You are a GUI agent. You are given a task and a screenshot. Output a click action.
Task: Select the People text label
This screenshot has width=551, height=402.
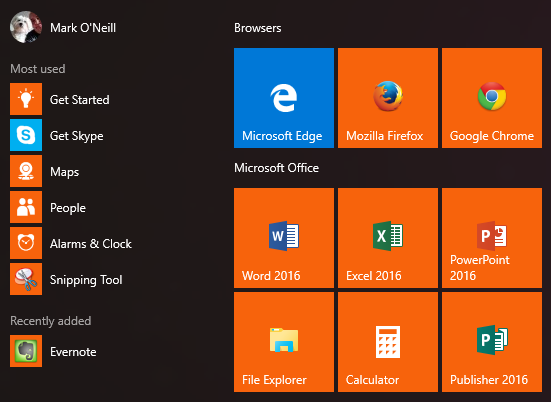pyautogui.click(x=68, y=208)
